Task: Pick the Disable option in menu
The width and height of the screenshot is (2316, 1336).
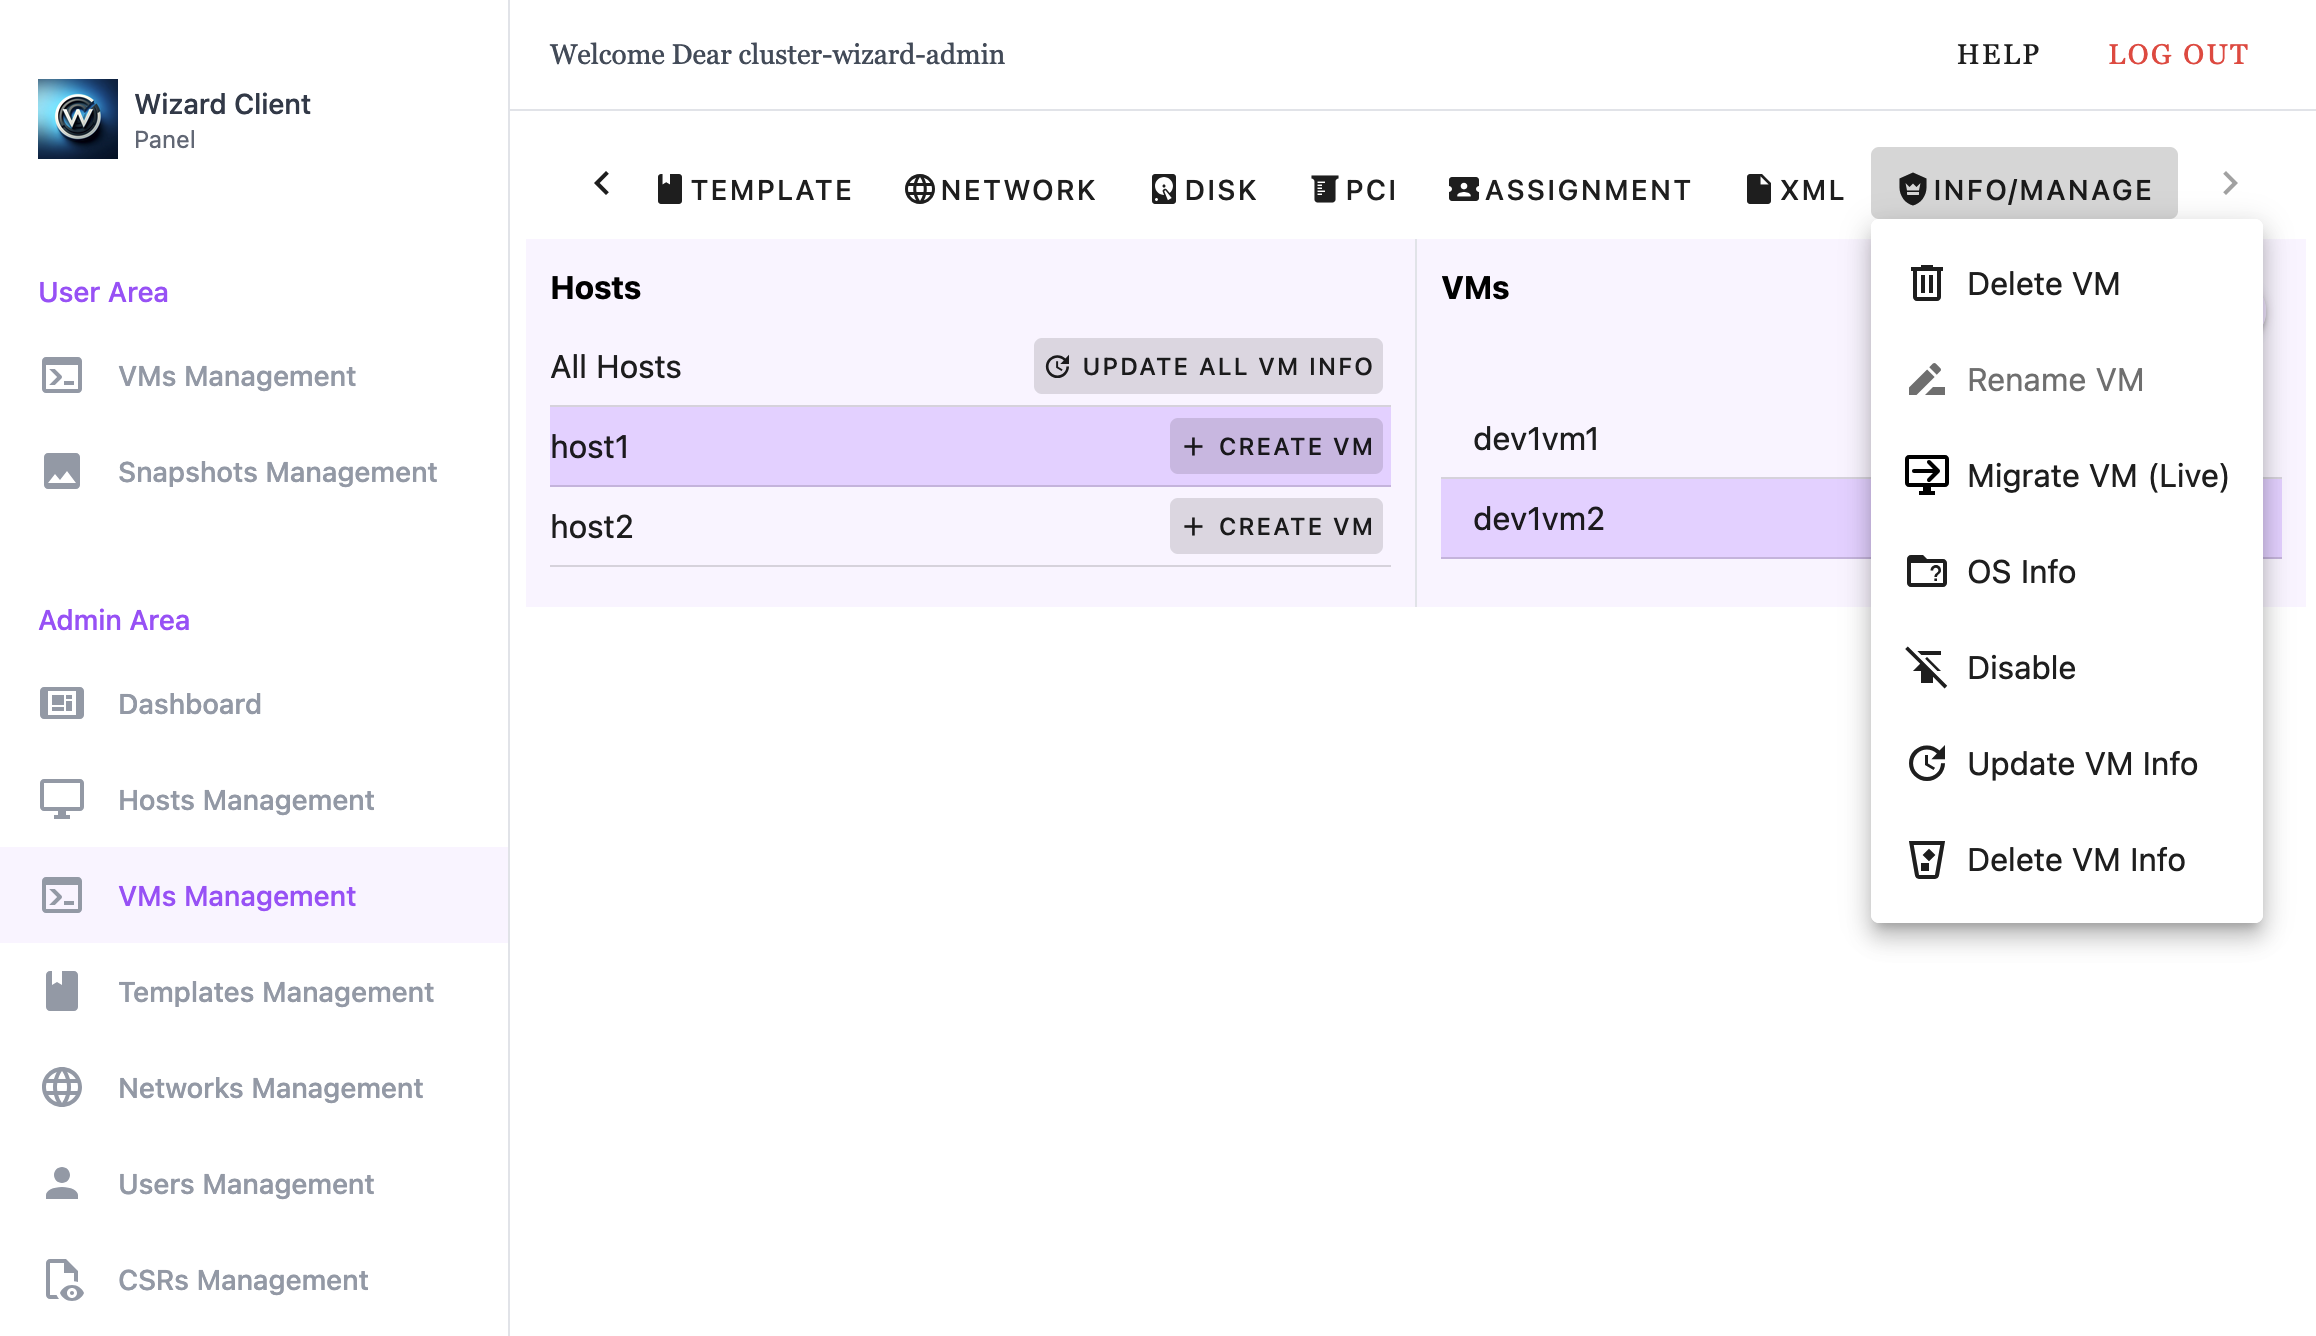Action: pos(2020,667)
